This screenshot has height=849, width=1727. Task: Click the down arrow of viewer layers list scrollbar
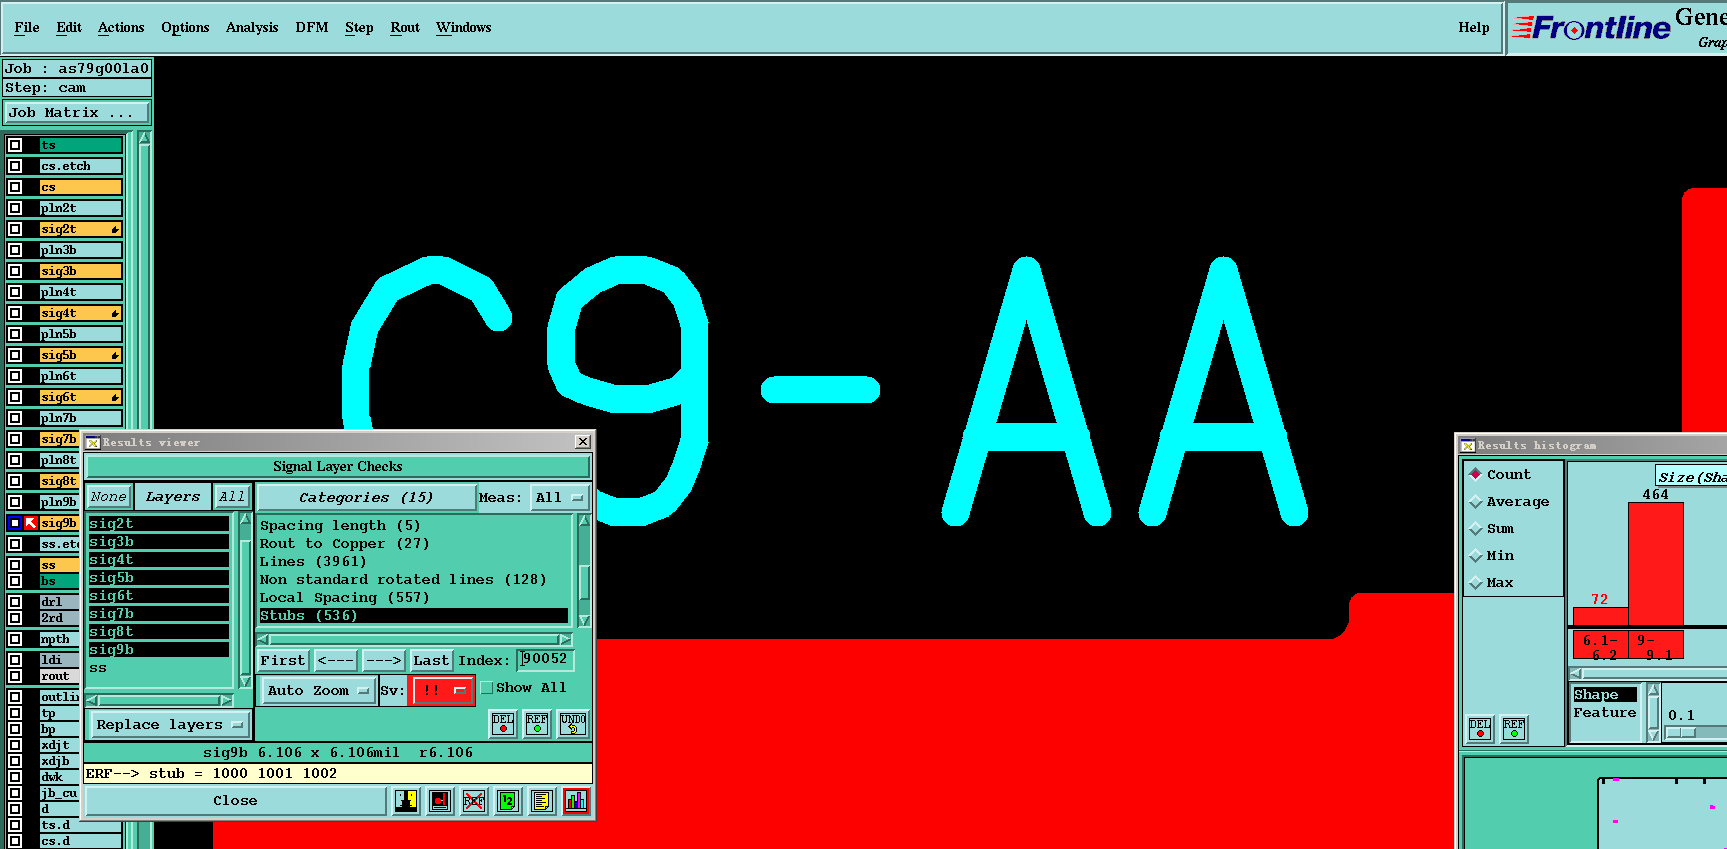click(x=245, y=682)
